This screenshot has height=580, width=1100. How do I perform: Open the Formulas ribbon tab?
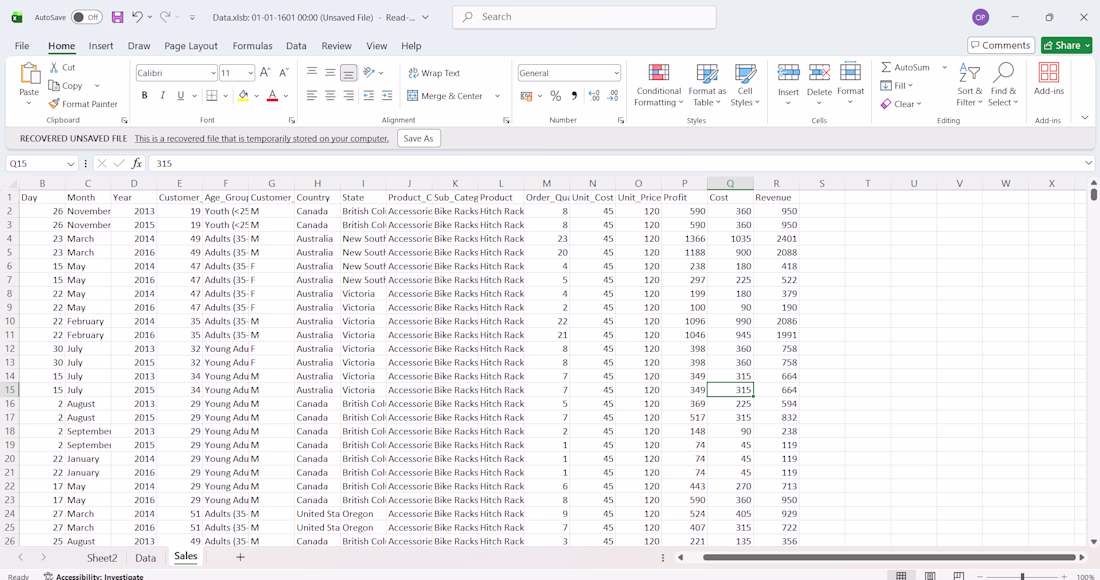click(x=252, y=46)
